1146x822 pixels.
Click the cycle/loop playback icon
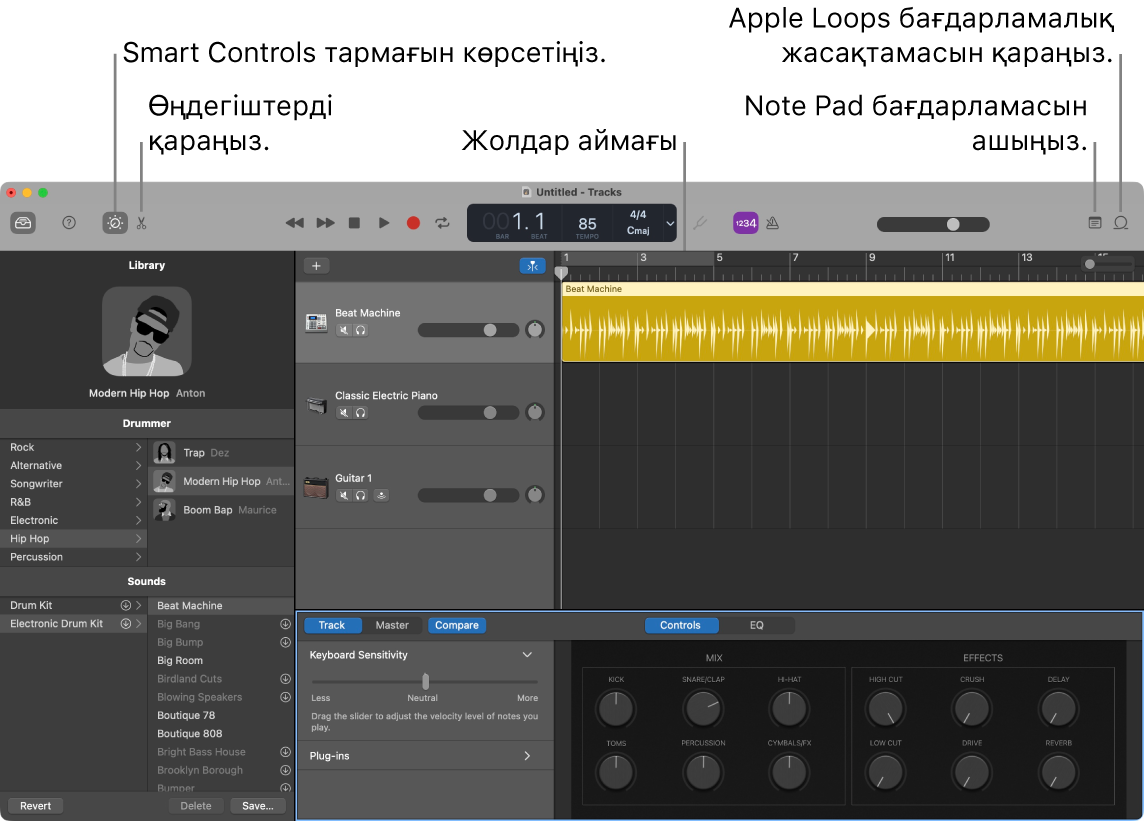coord(442,222)
